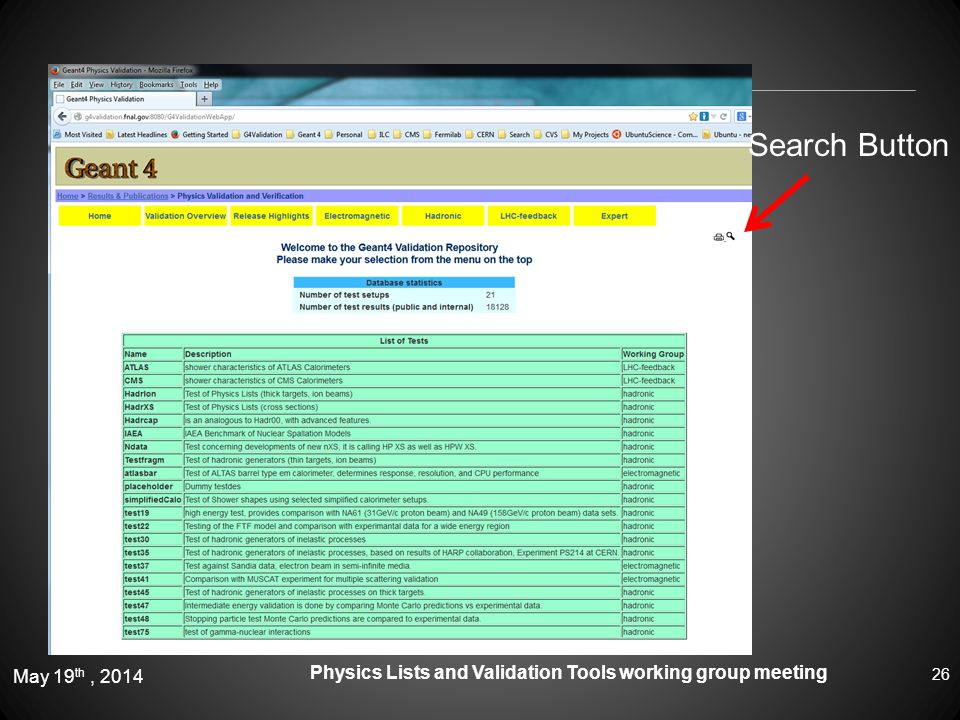Click the blue bookmark-list icon in the URL bar

point(704,116)
